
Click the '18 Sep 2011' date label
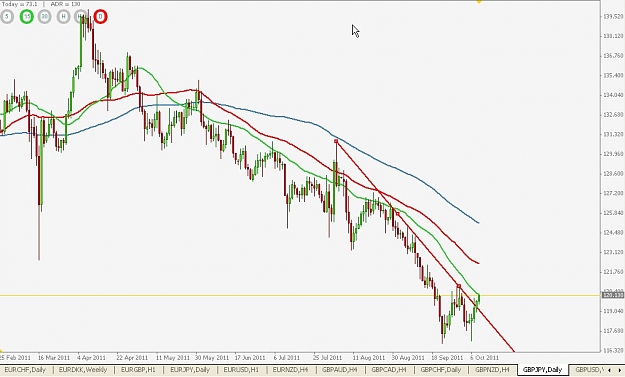pyautogui.click(x=447, y=357)
